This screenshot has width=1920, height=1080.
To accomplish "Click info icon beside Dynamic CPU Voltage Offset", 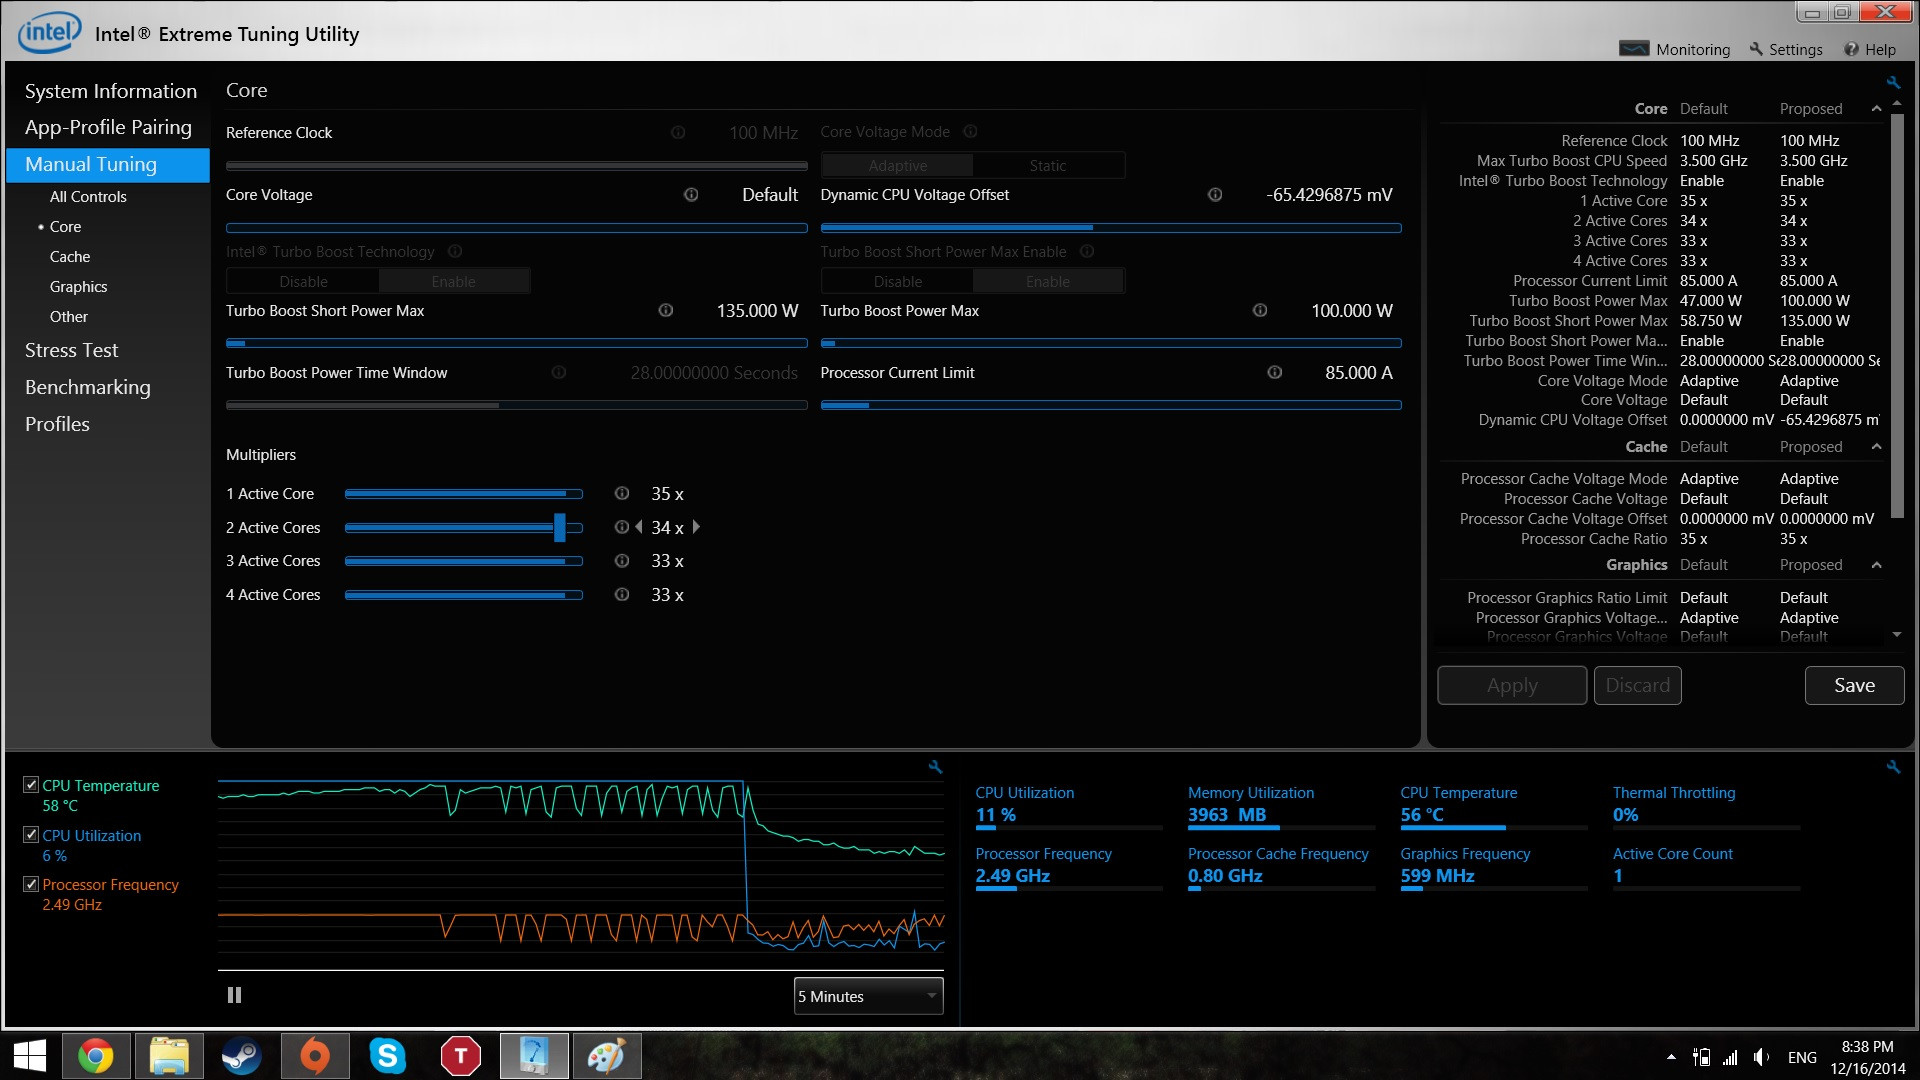I will tap(1215, 195).
